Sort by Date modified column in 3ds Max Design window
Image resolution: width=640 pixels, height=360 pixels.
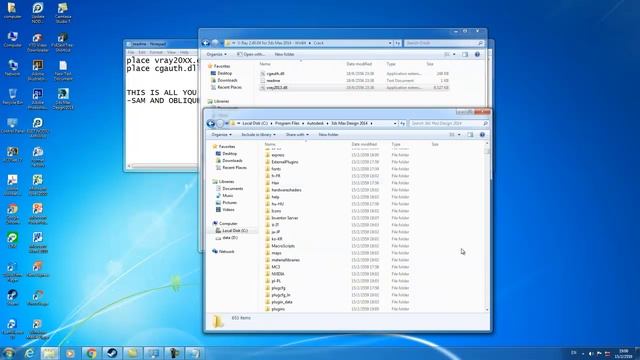tap(364, 144)
